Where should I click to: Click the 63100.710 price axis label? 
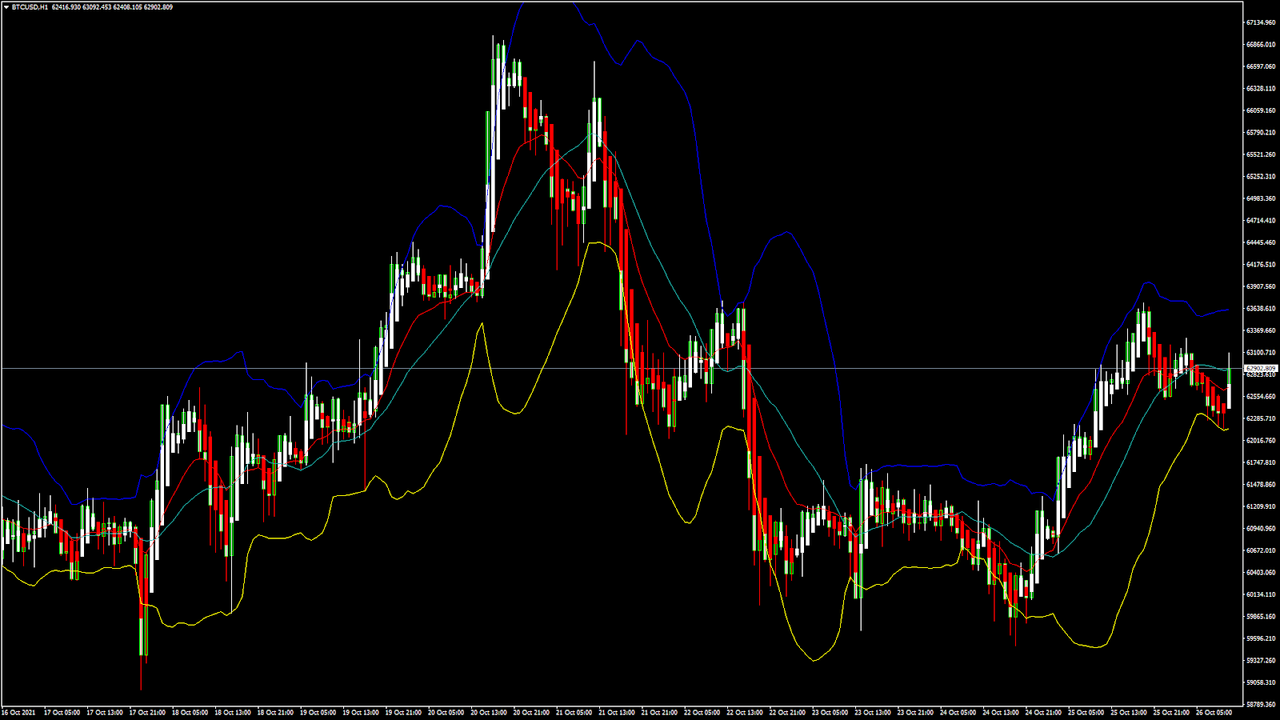click(x=1261, y=352)
